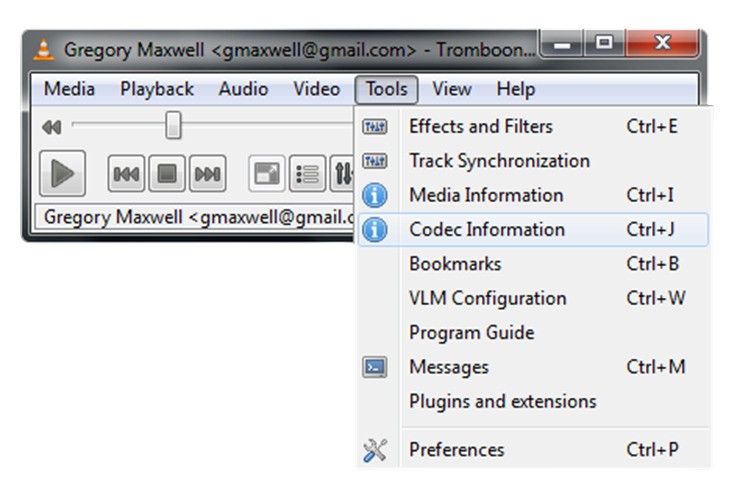Viewport: 748px width, 503px height.
Task: Skip to the next track
Action: tap(207, 174)
